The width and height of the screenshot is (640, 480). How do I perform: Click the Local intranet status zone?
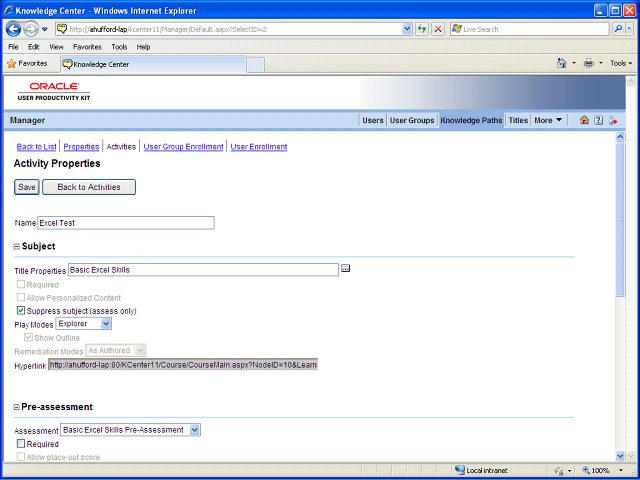pos(482,470)
